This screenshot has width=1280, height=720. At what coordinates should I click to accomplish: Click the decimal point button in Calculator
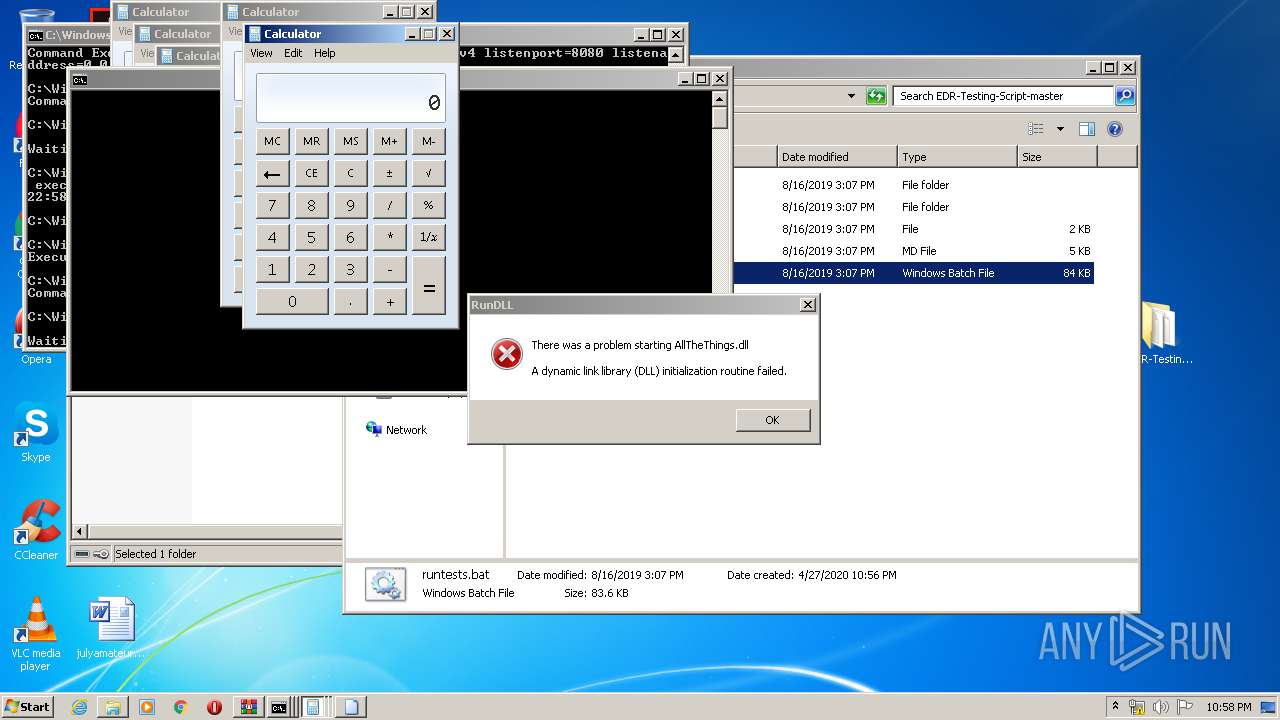coord(350,301)
